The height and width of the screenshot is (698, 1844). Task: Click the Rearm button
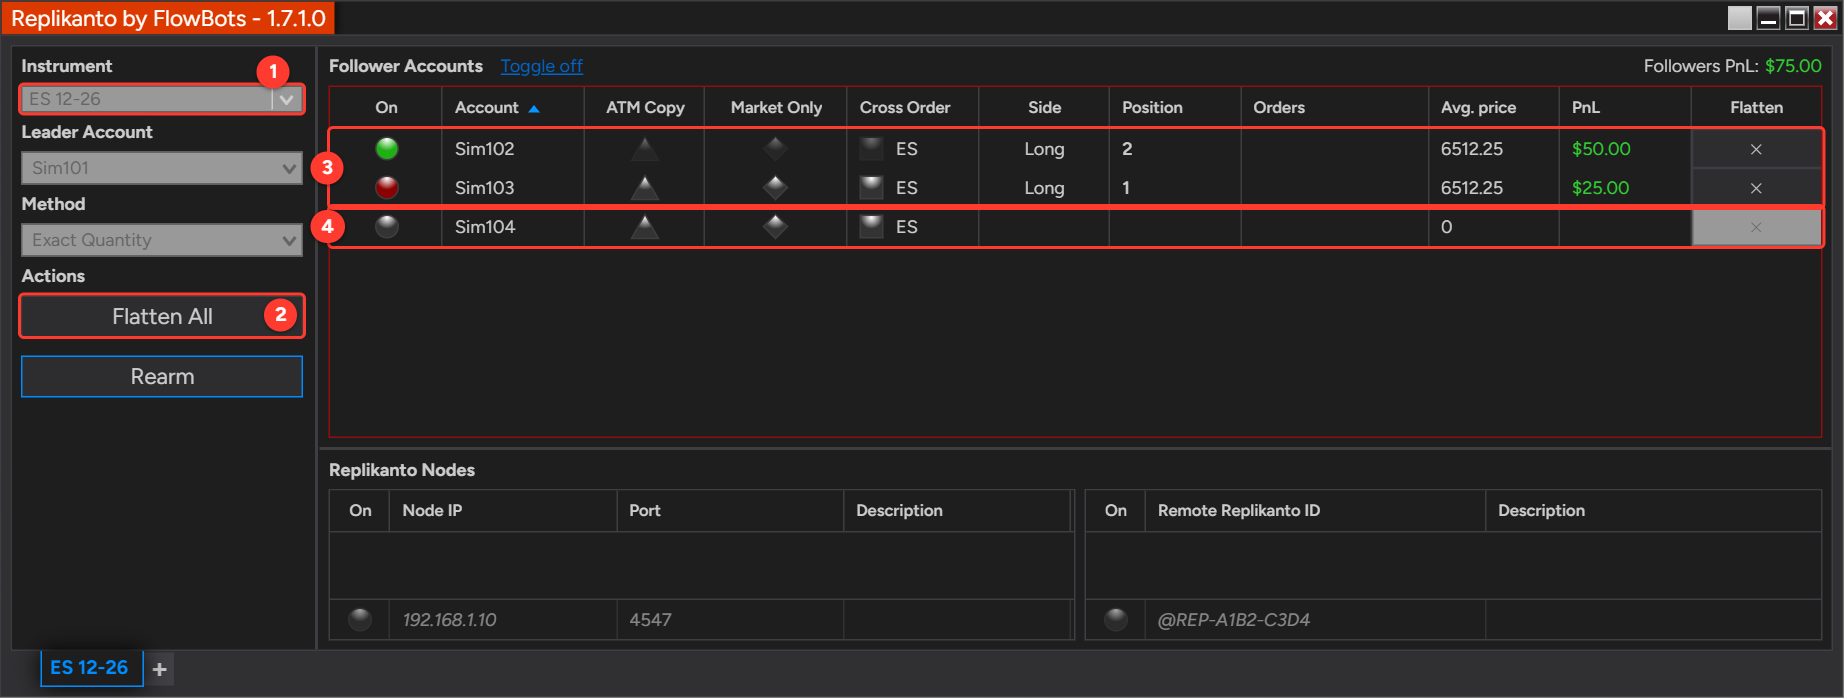click(162, 376)
